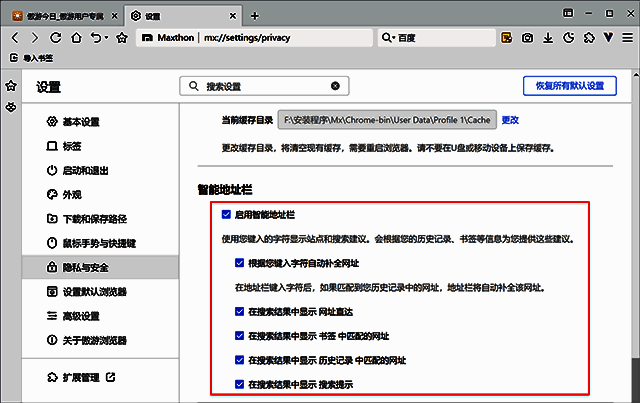The image size is (640, 403).
Task: Toggle 根据您键入字符自动补全网址 checkbox
Action: coord(240,263)
